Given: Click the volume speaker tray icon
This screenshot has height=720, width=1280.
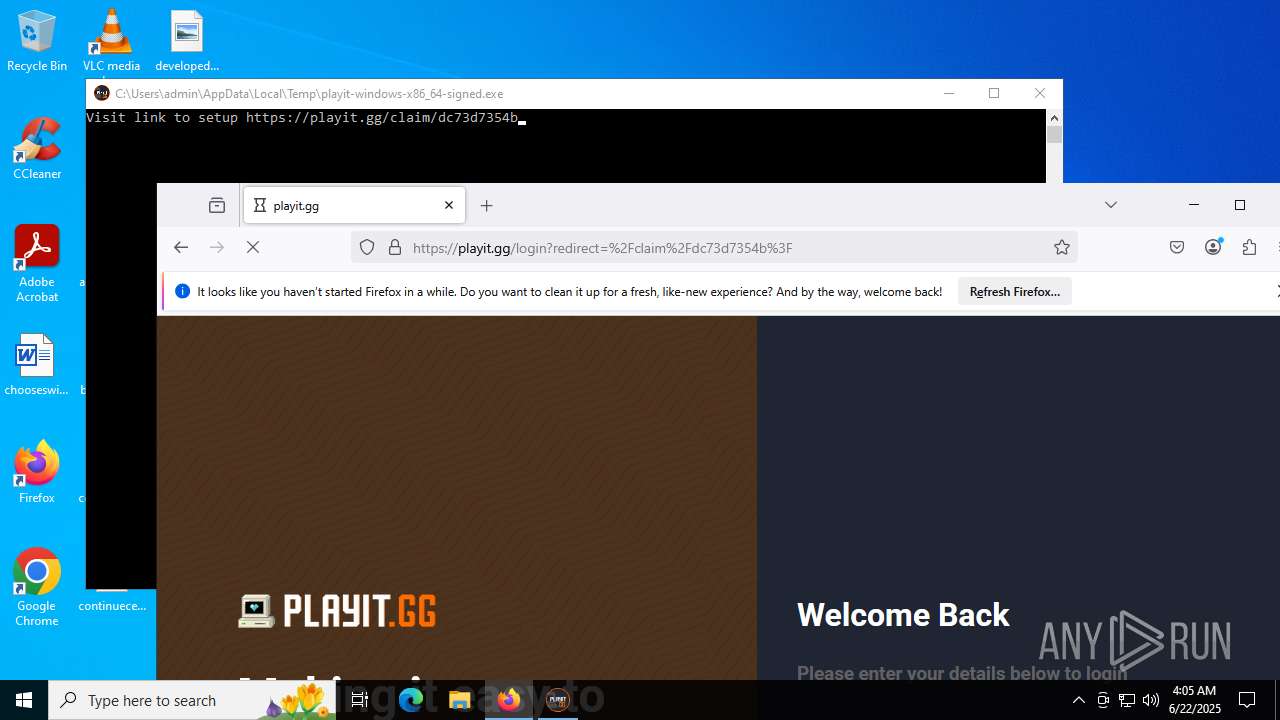Looking at the screenshot, I should click(x=1151, y=700).
